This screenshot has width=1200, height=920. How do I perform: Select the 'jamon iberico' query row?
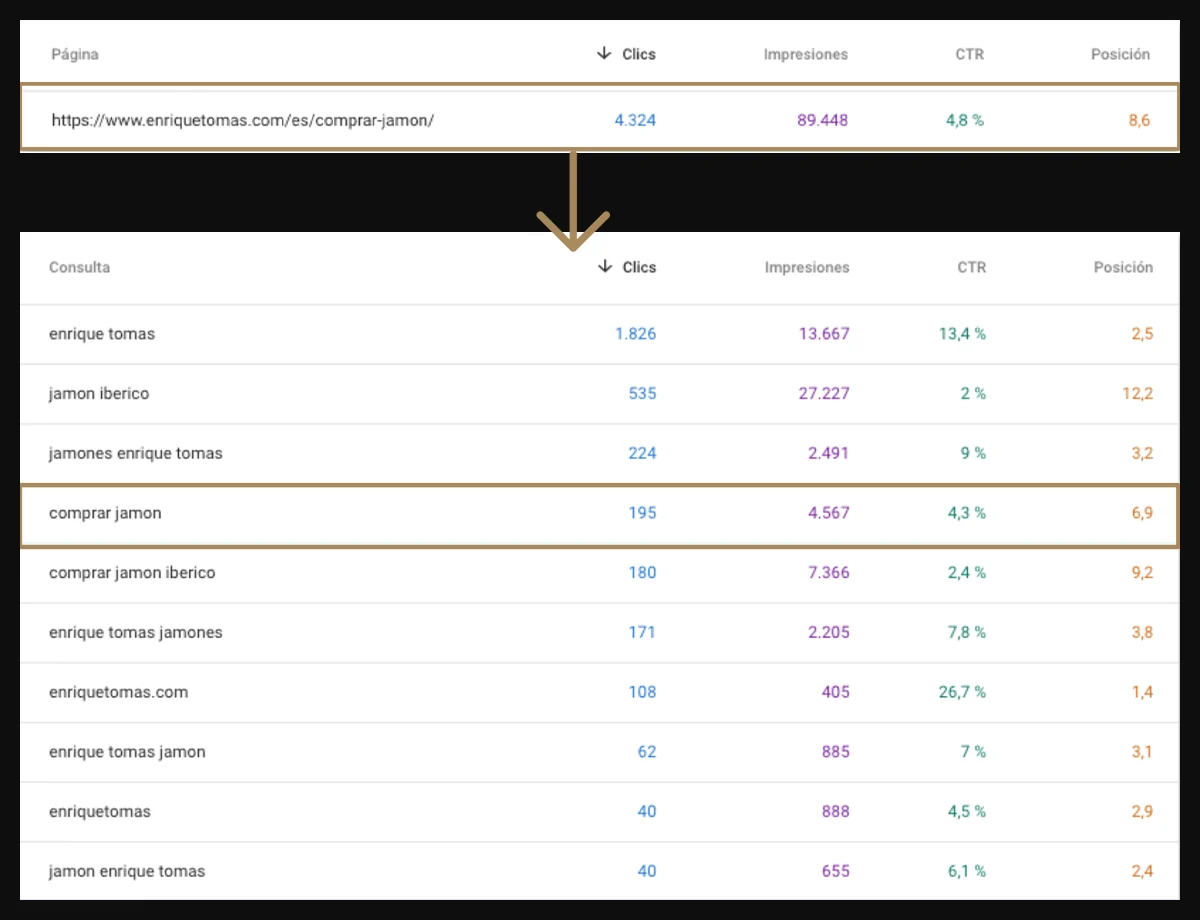600,394
